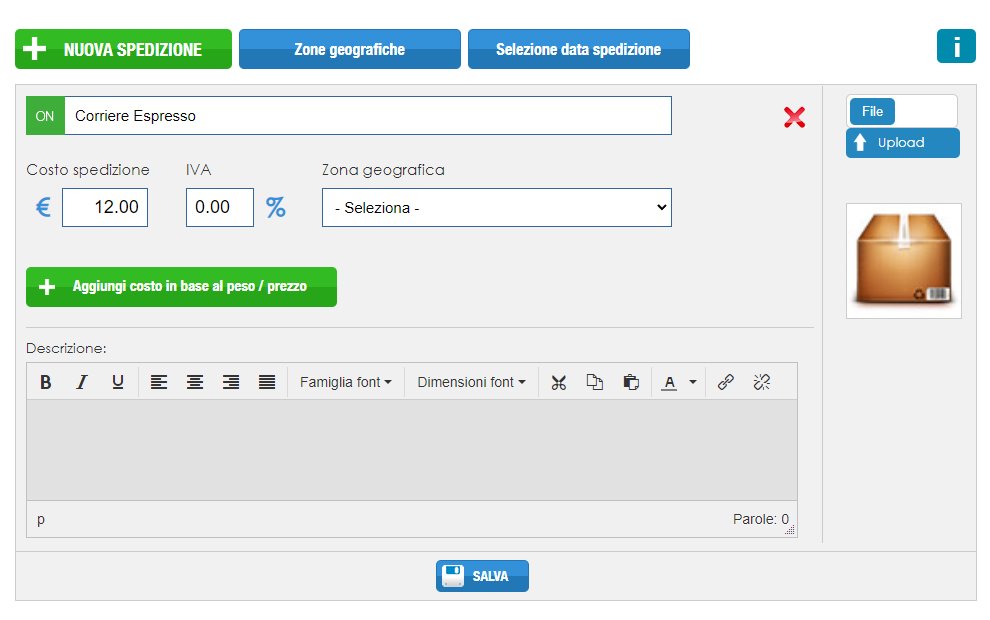Remove link using the unlink icon
990x620 pixels.
[x=761, y=382]
